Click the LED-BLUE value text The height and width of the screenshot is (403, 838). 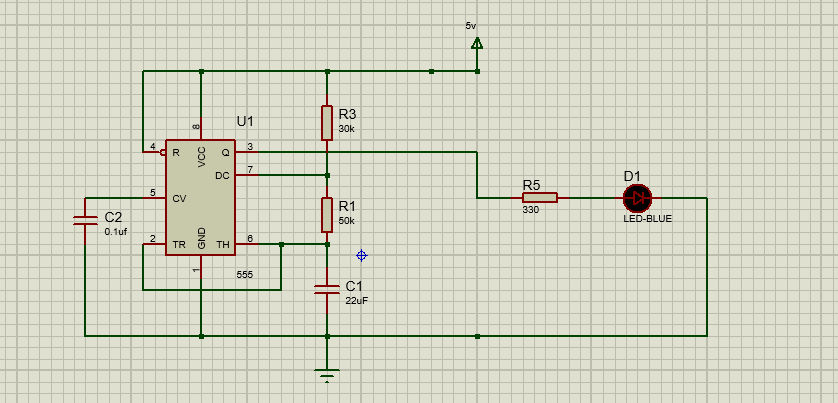click(648, 219)
